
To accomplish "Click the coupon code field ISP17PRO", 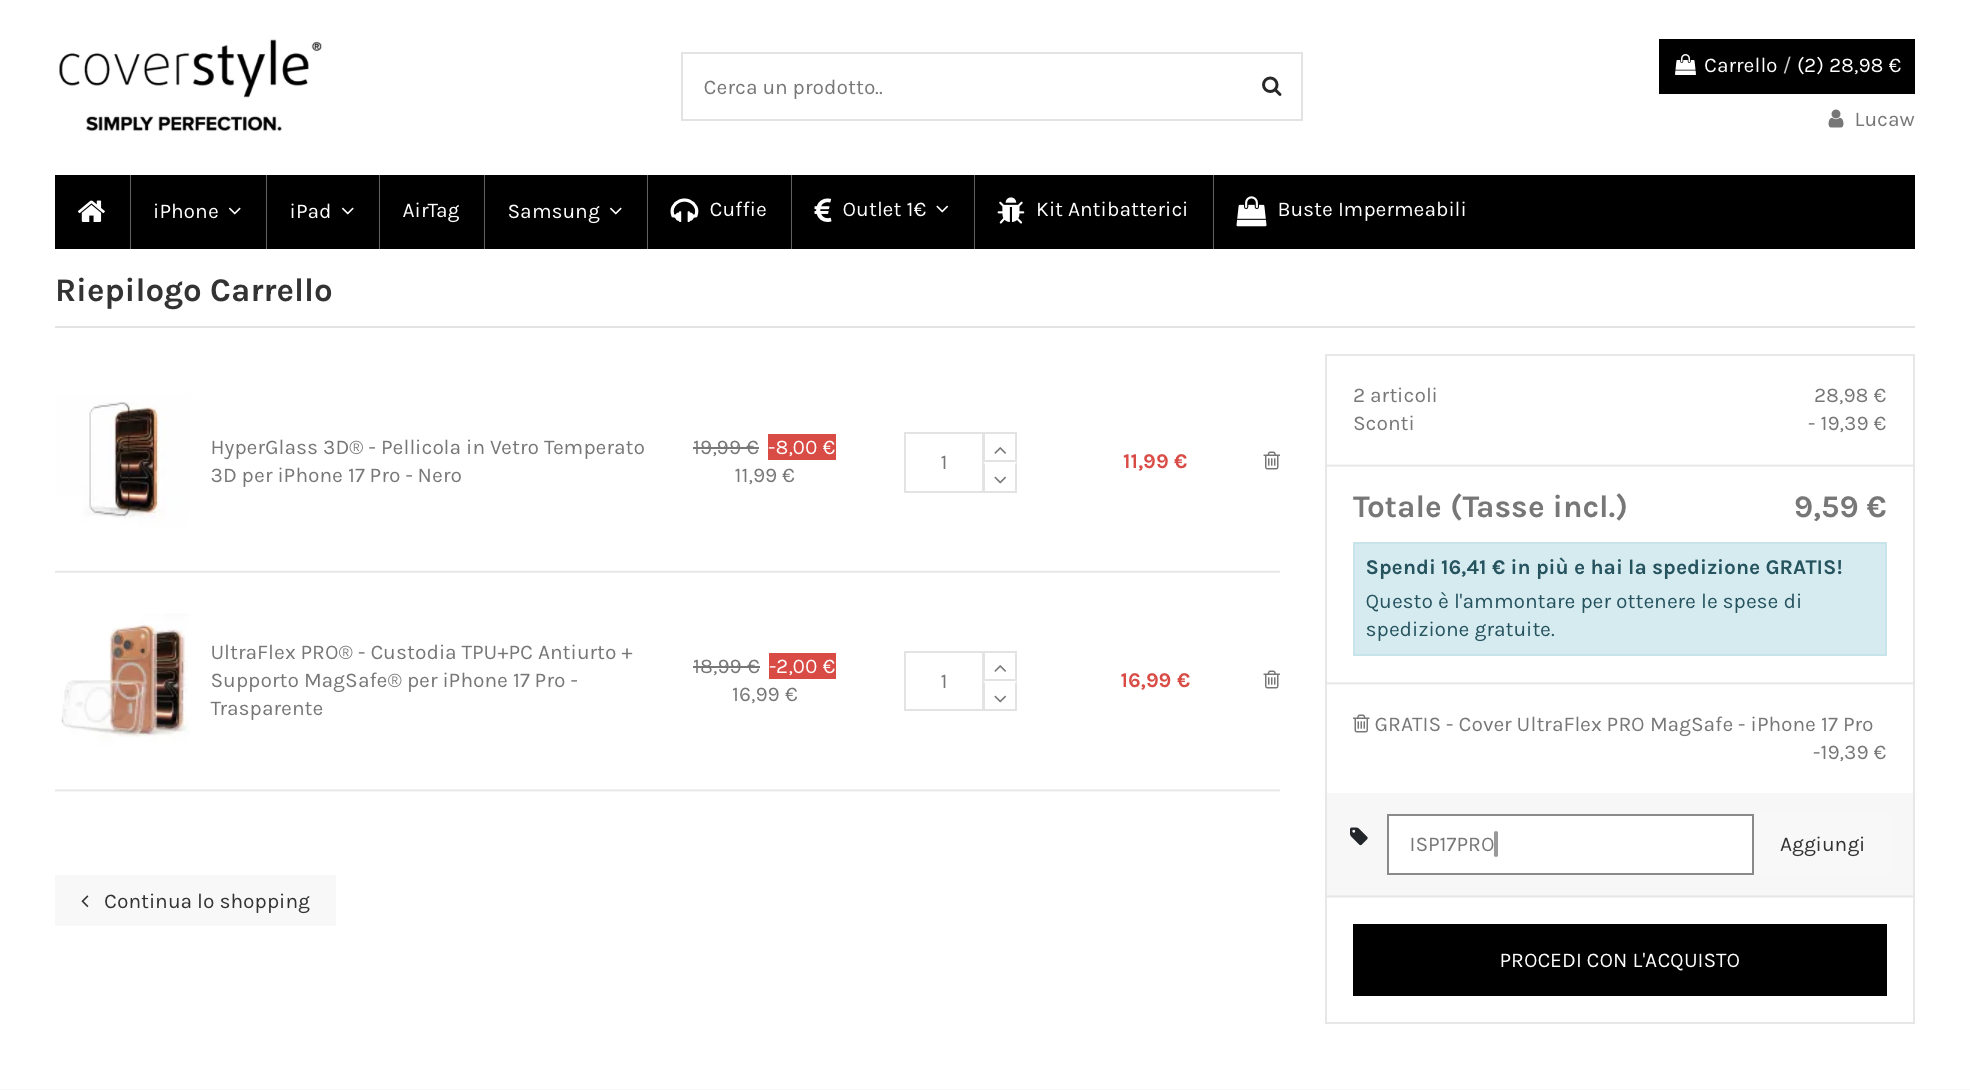I will tap(1570, 845).
